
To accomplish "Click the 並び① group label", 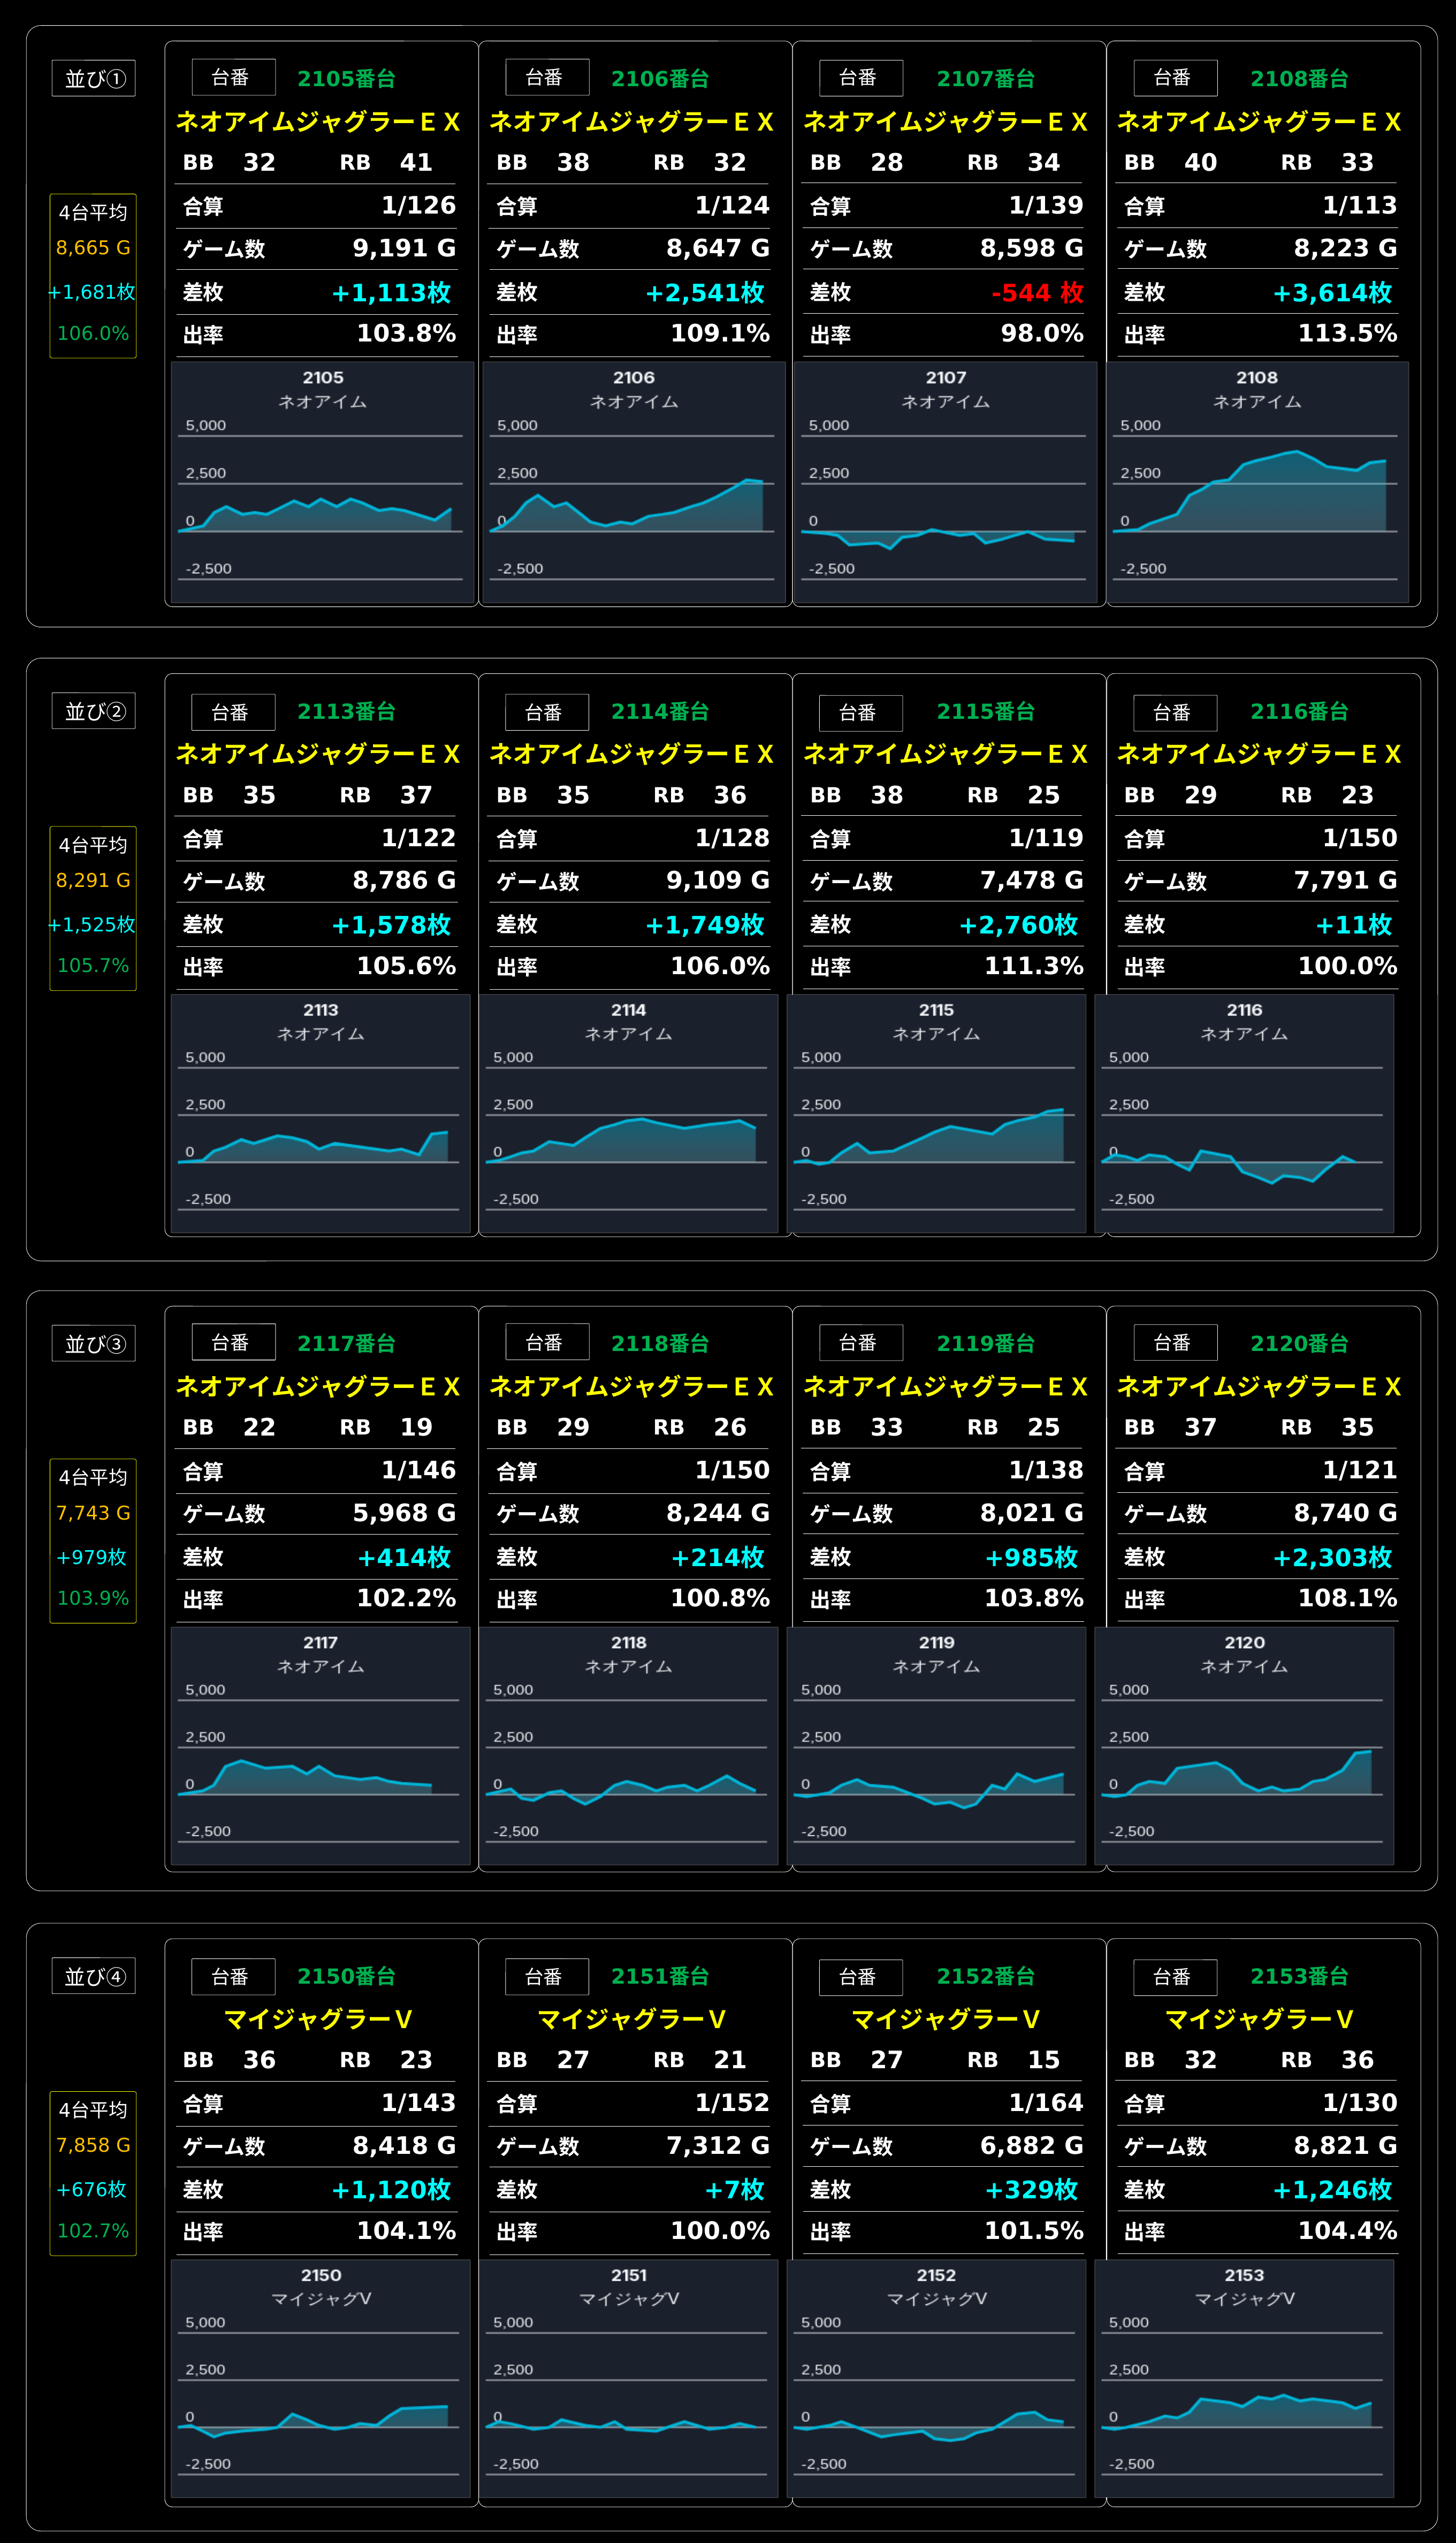I will click(94, 79).
